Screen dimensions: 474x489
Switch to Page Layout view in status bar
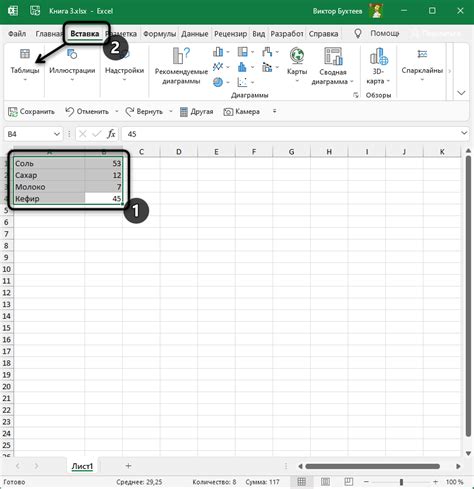coord(325,482)
